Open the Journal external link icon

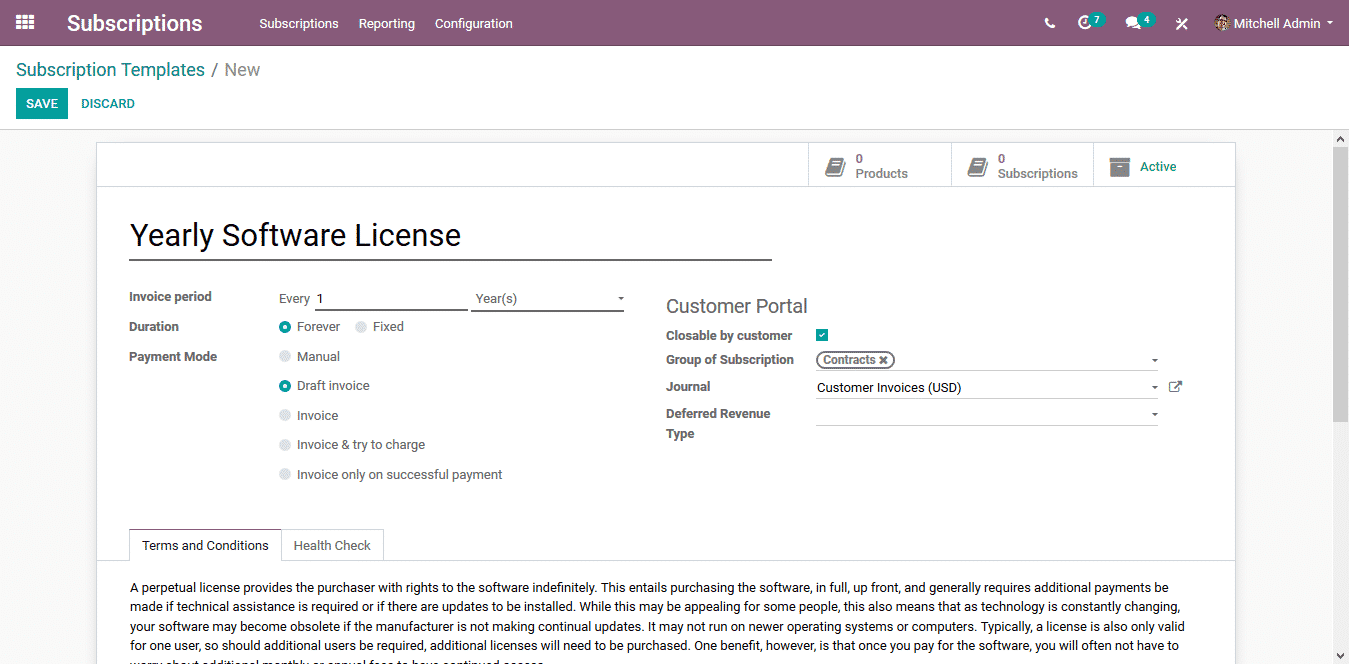click(1175, 387)
